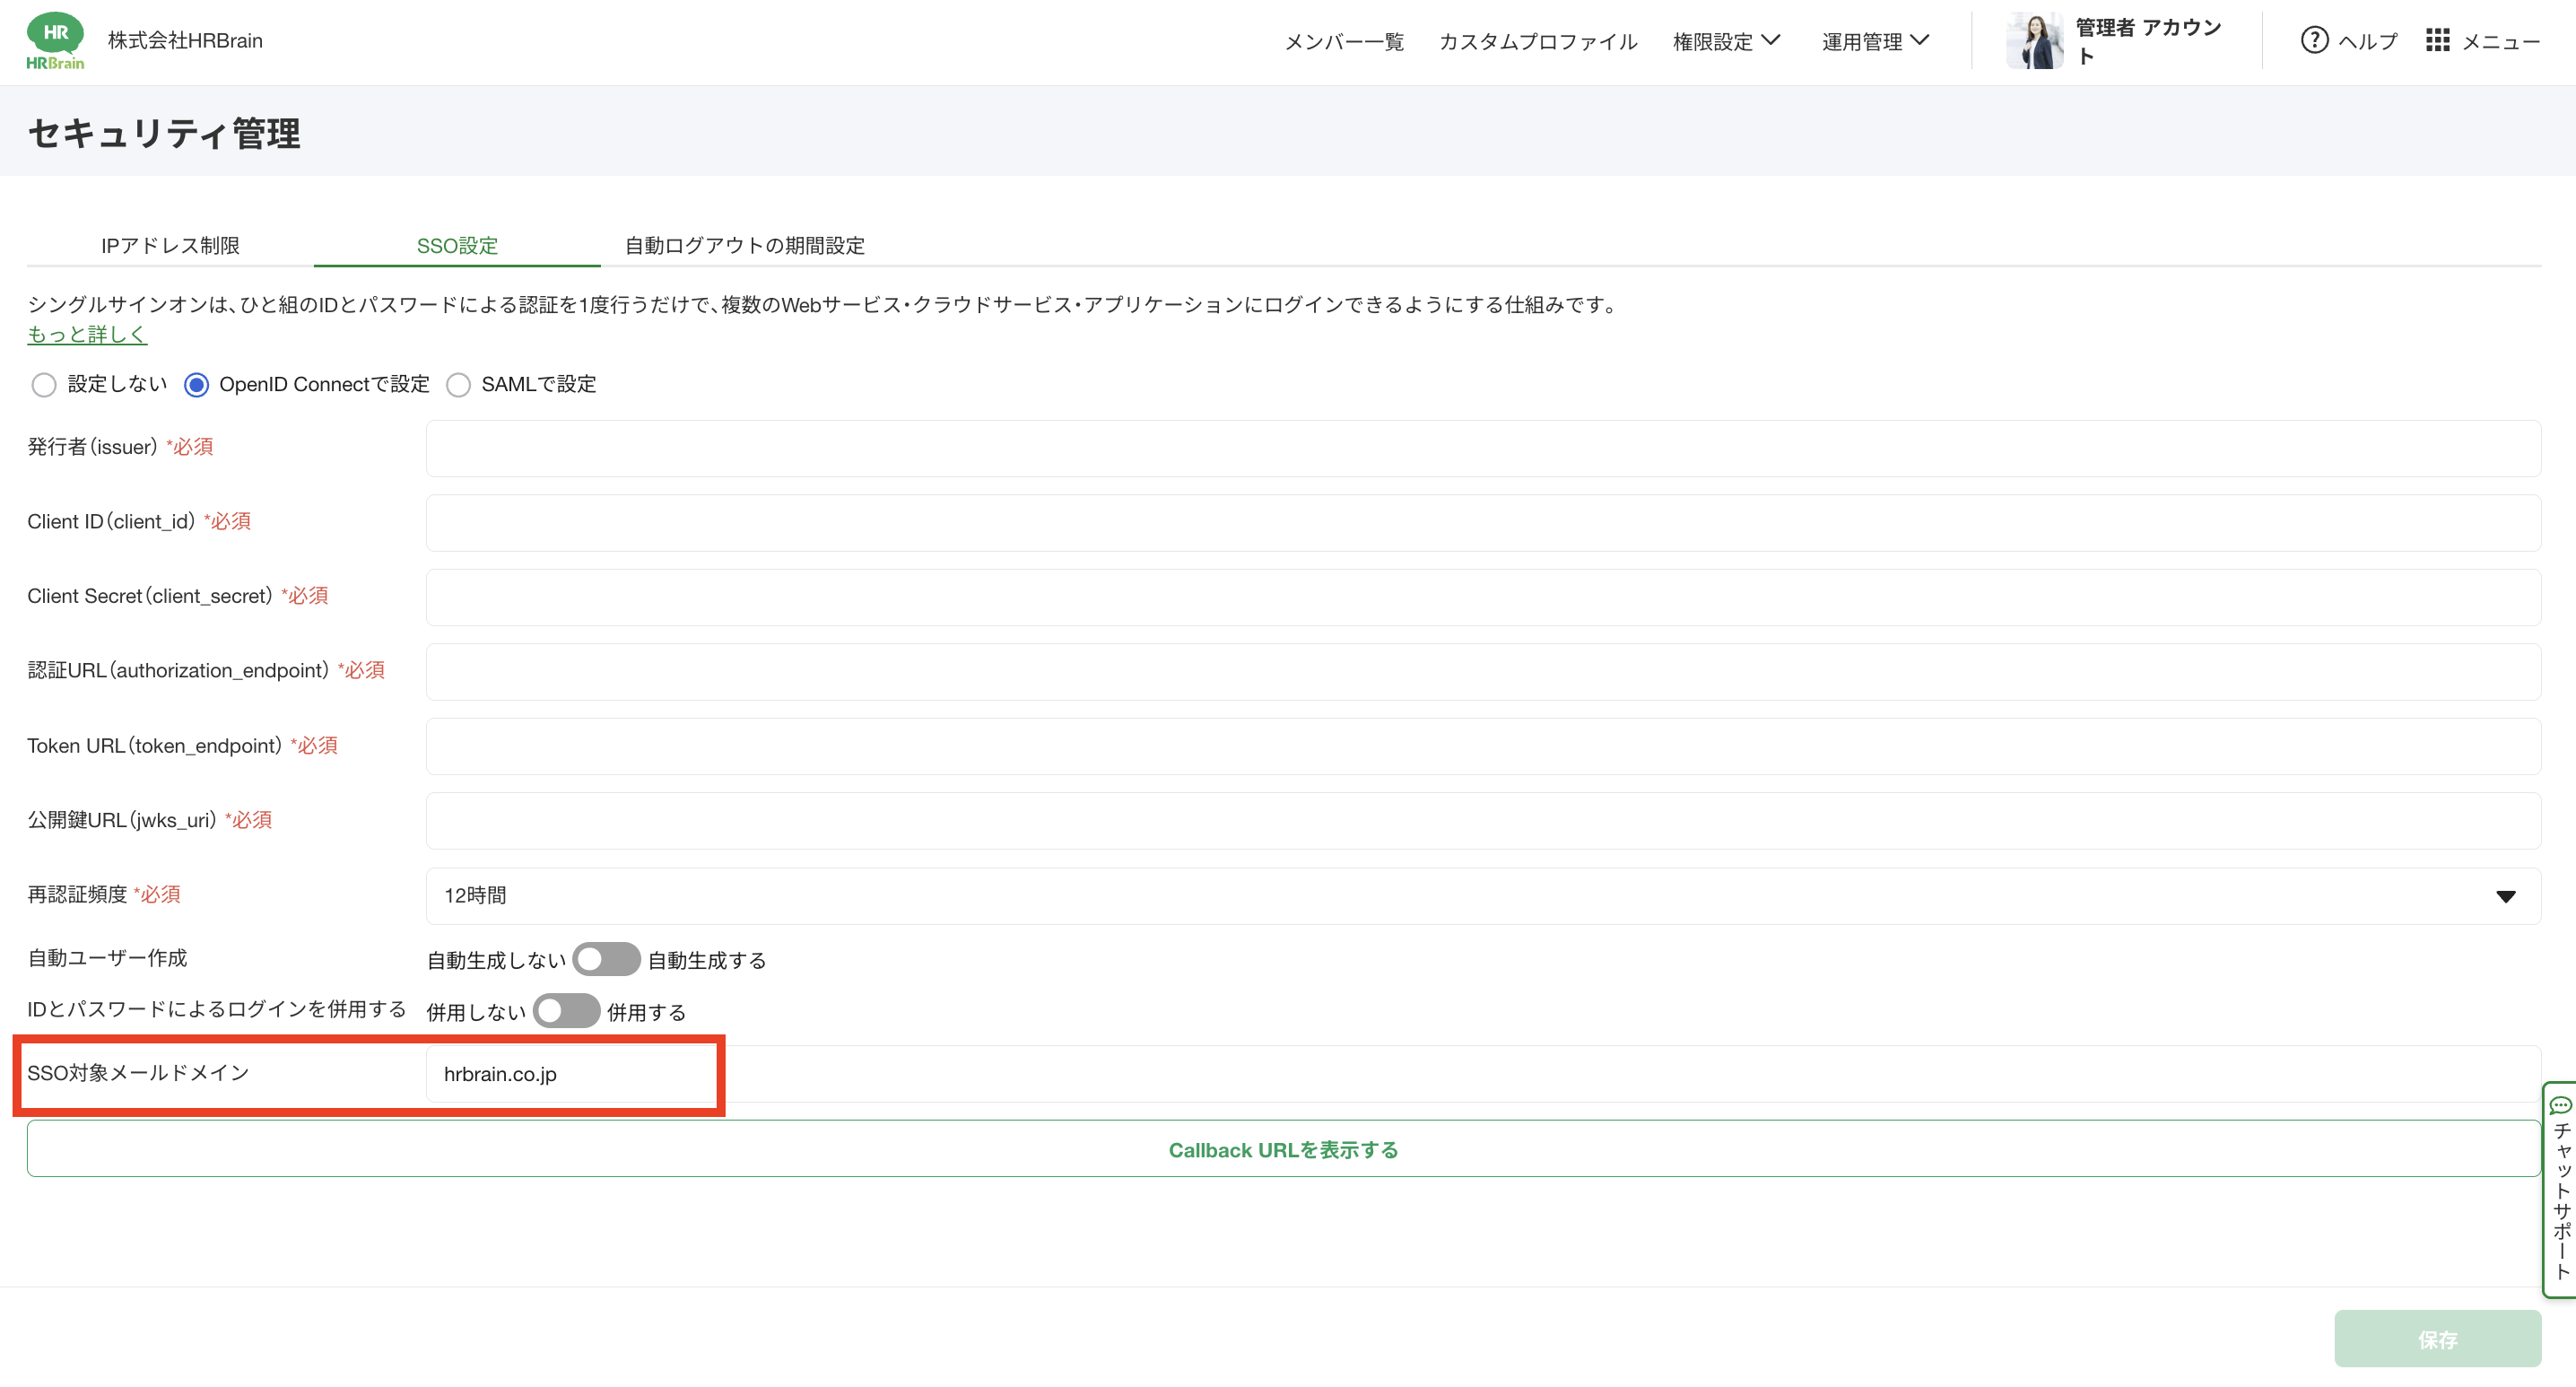Select the 設定しない radio button
2576x1387 pixels.
click(43, 385)
